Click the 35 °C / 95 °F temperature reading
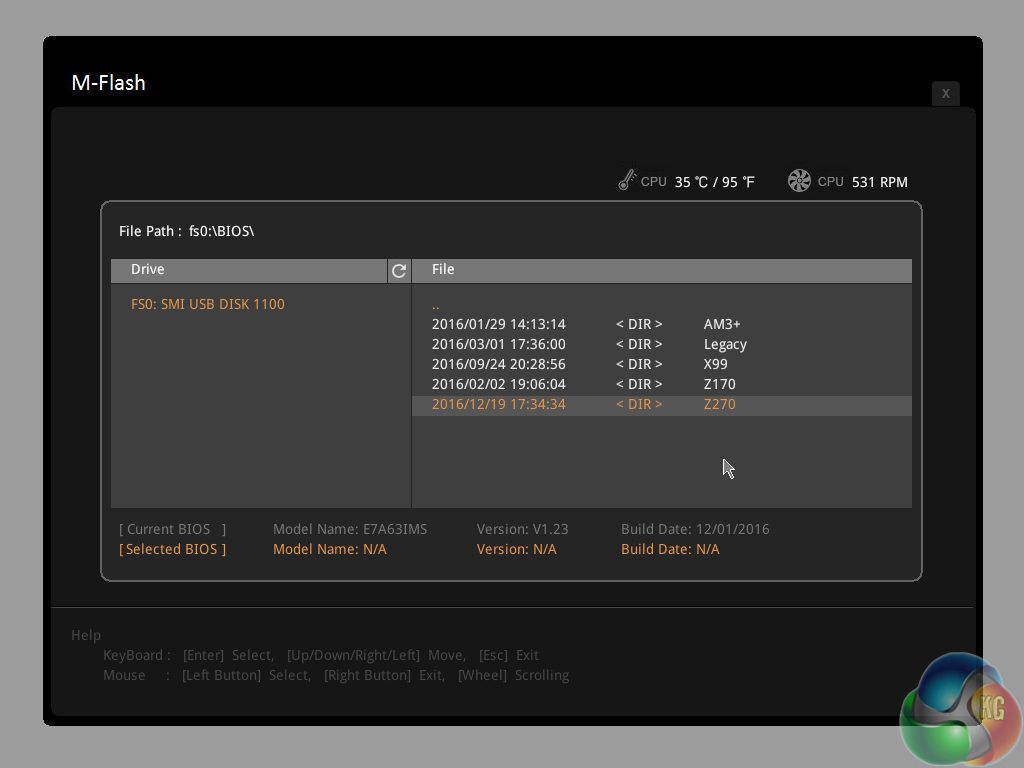This screenshot has width=1024, height=768. point(714,182)
